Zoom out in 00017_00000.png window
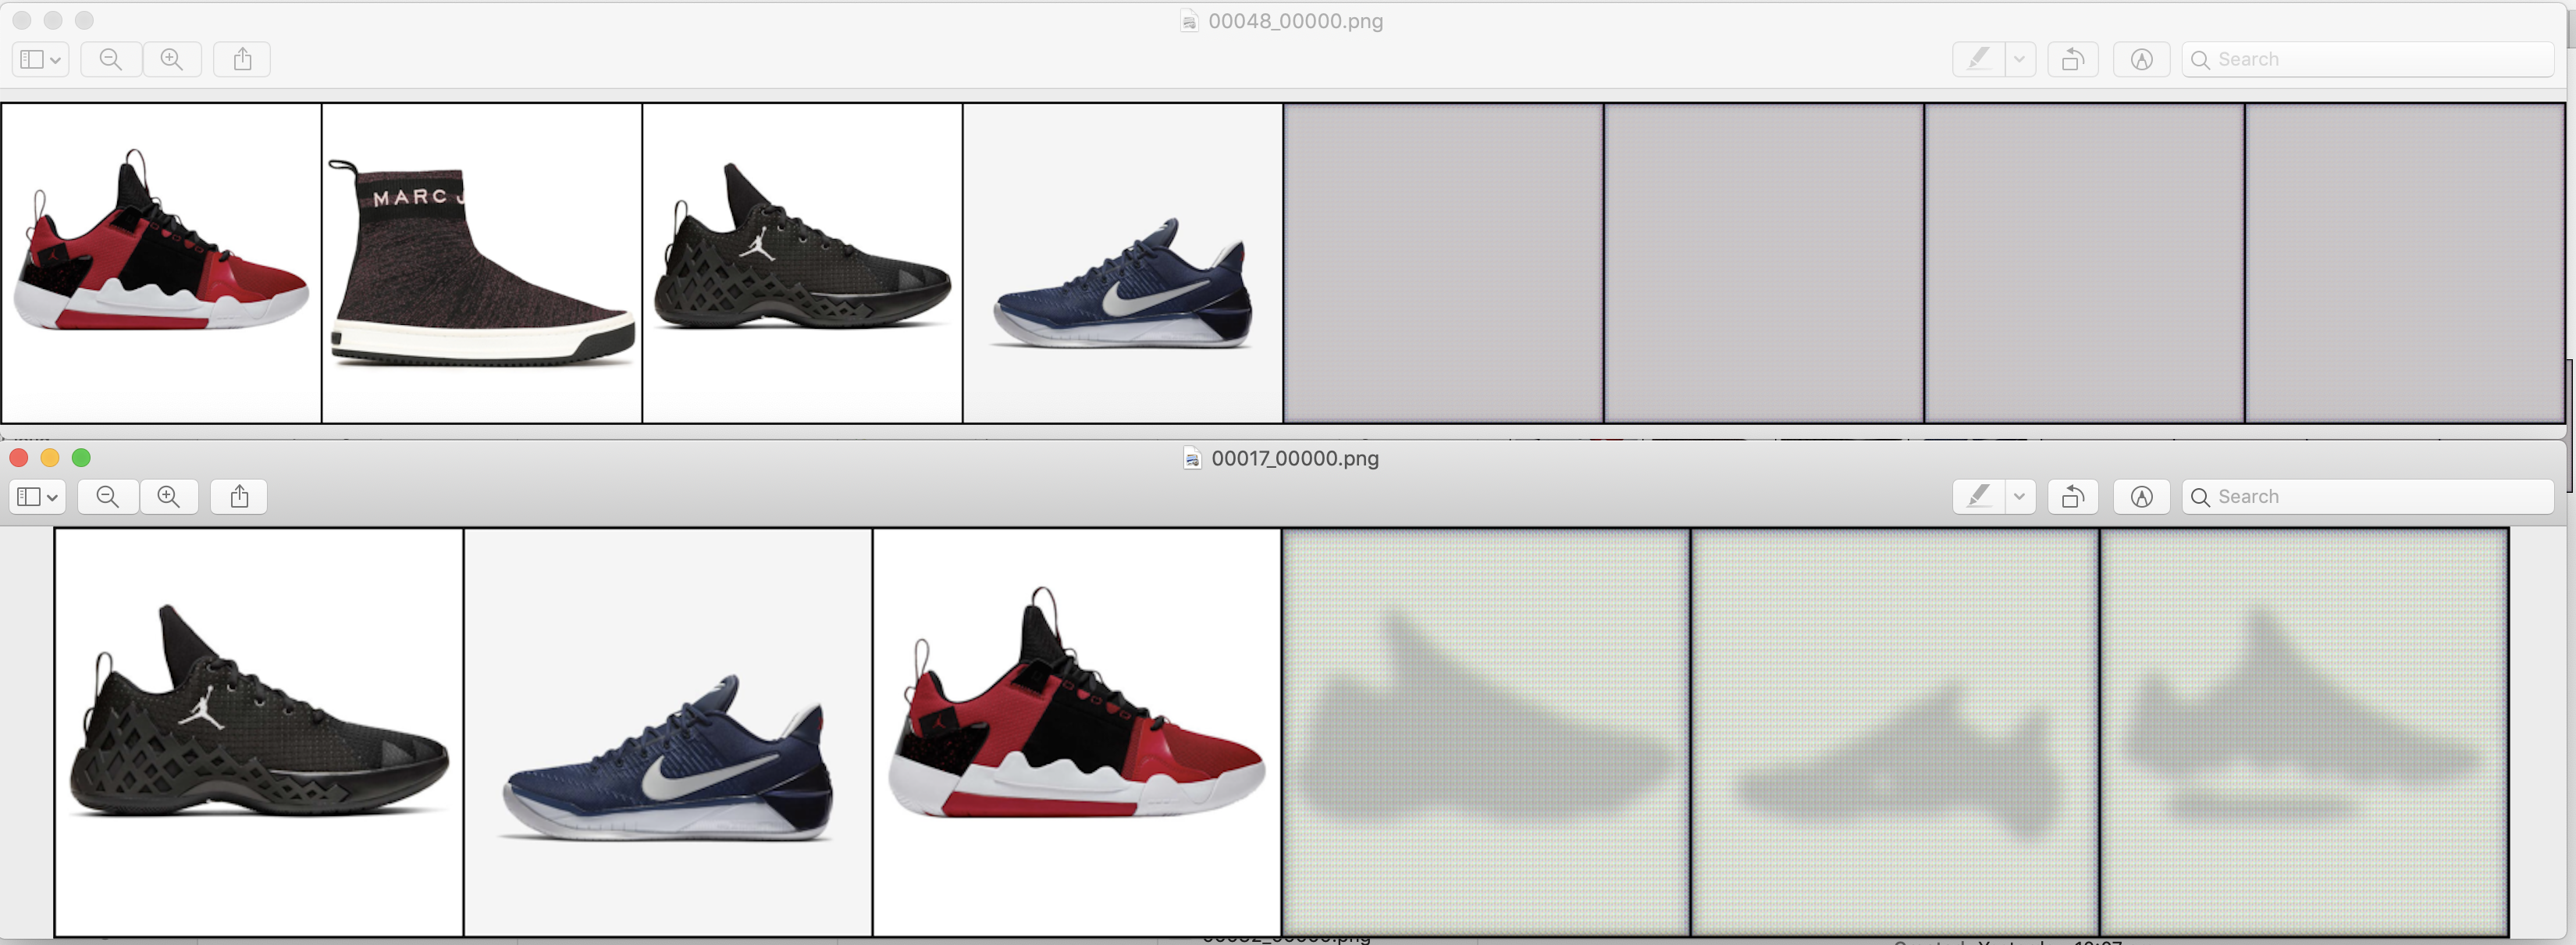The width and height of the screenshot is (2576, 945). click(108, 497)
